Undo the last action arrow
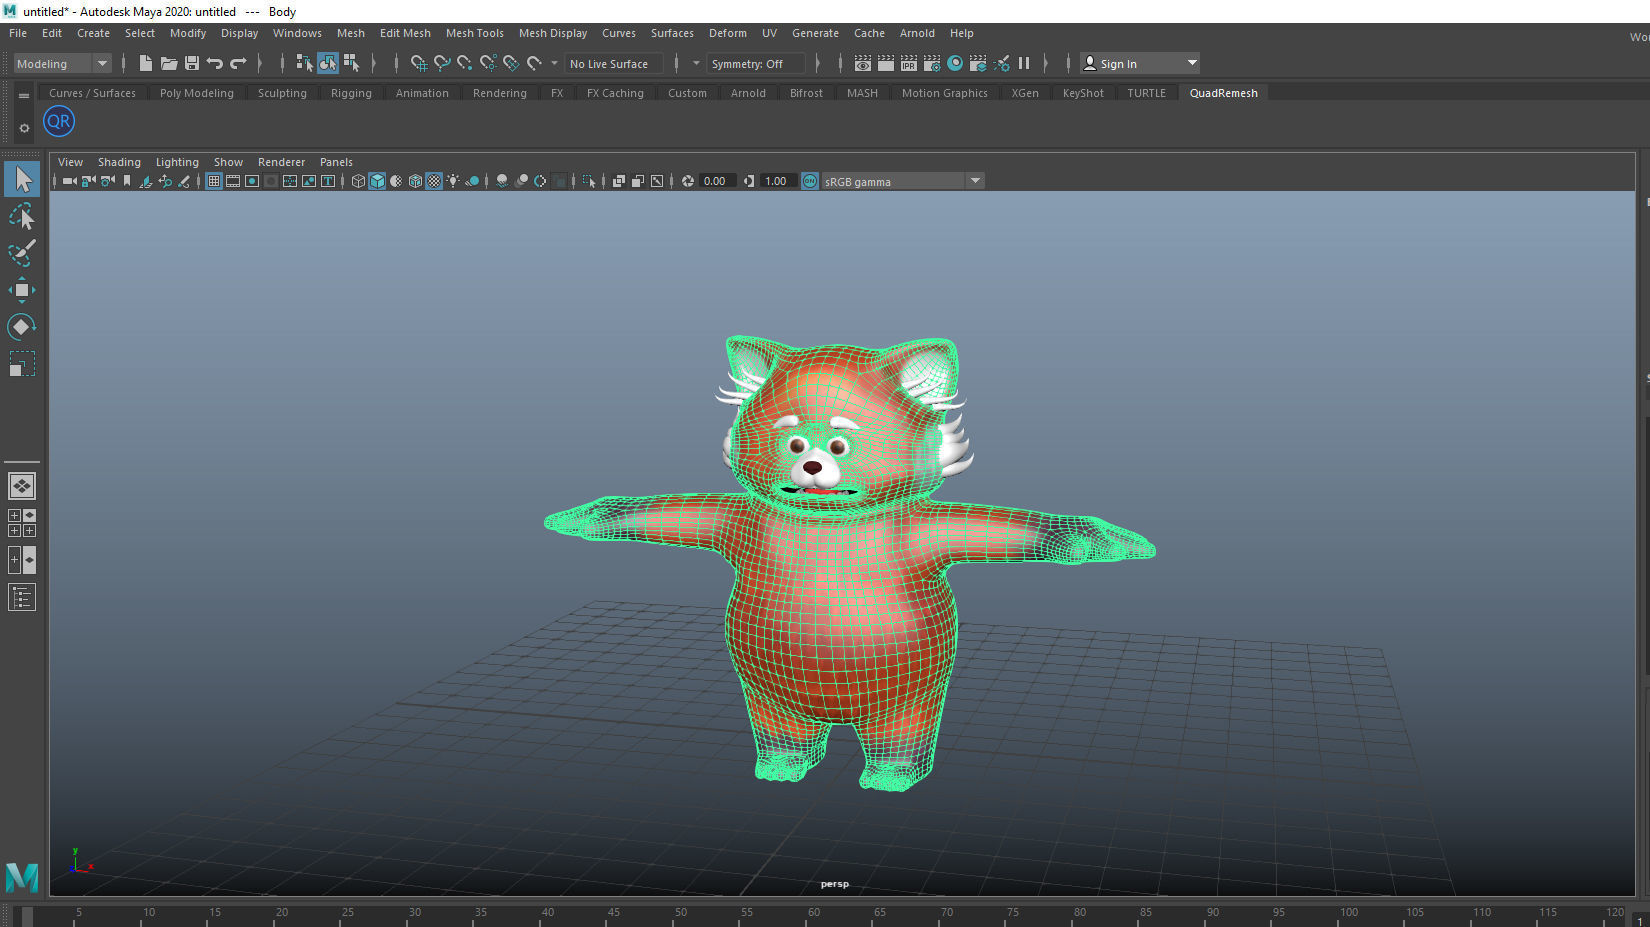Screen dimensions: 1650x927 215,63
